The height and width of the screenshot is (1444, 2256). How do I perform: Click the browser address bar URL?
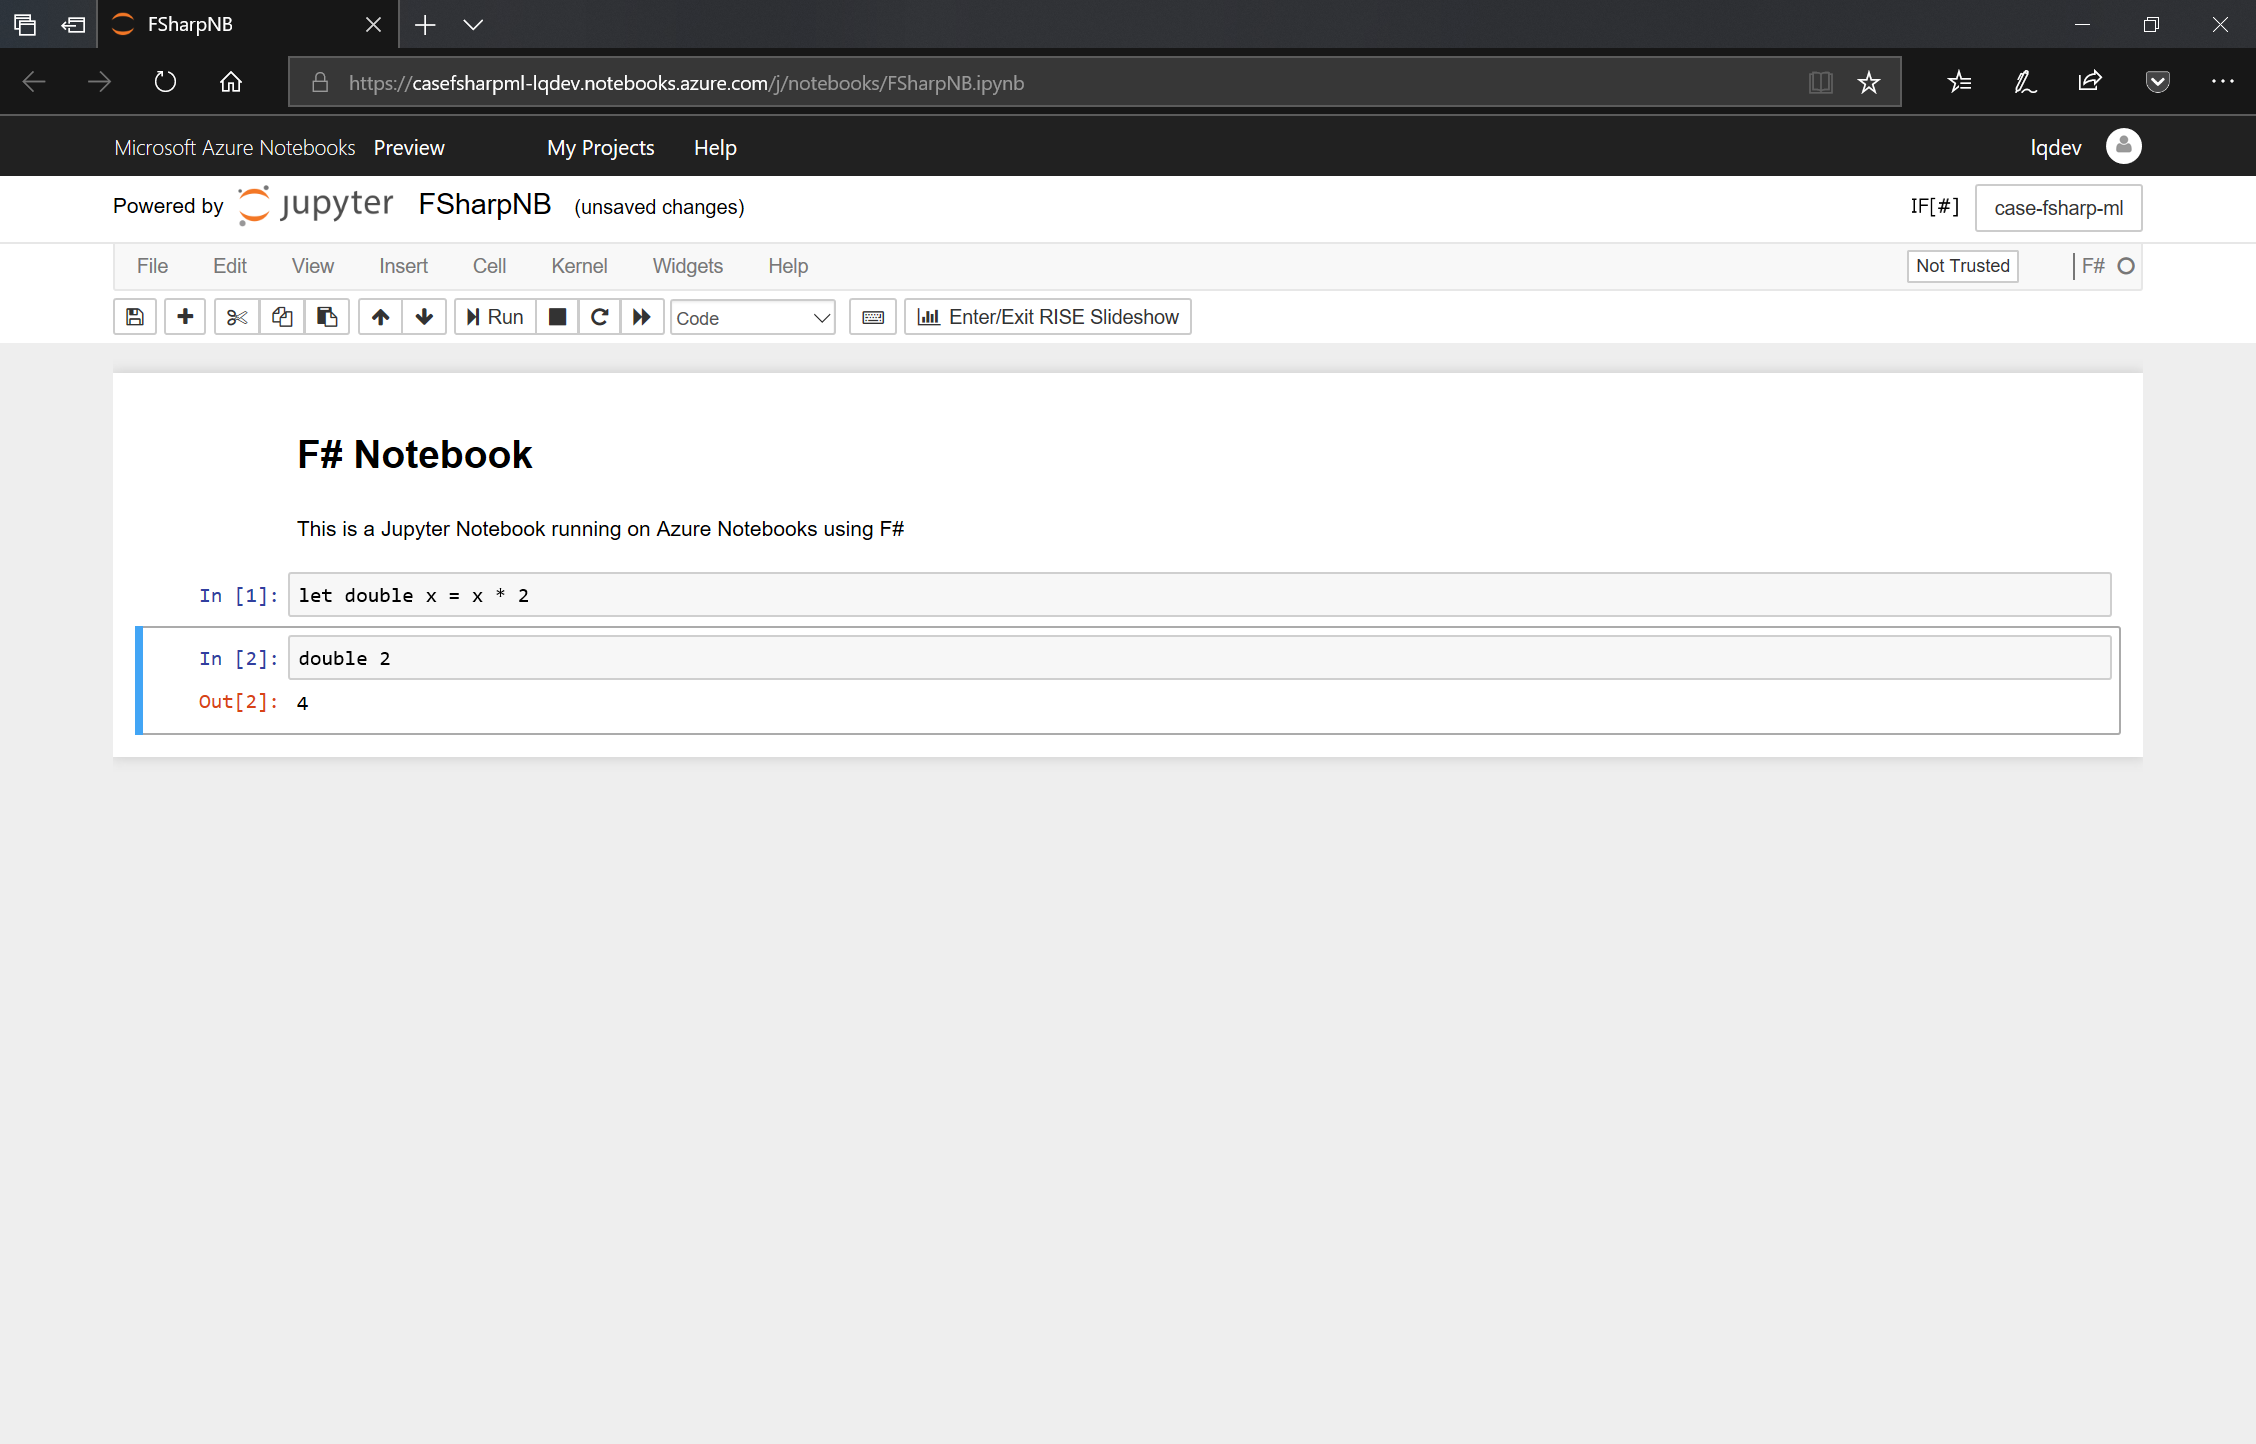pos(686,83)
